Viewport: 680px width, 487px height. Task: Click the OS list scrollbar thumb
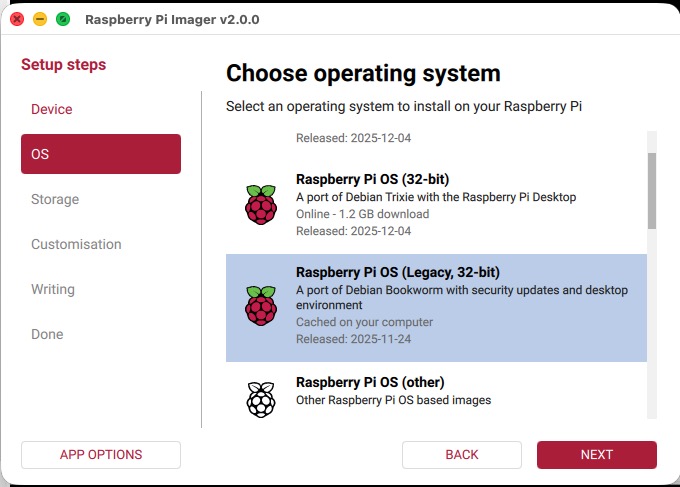651,190
